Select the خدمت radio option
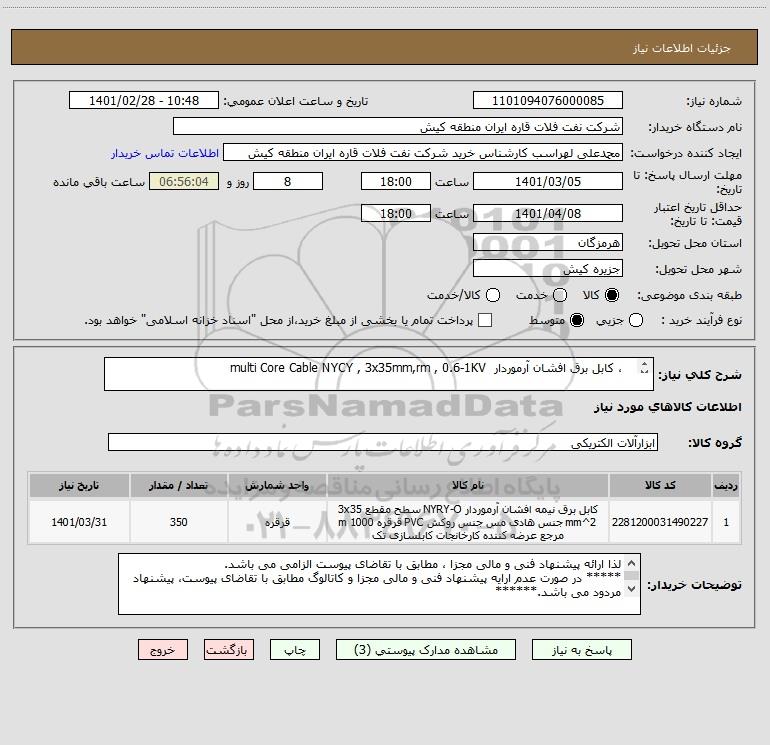The width and height of the screenshot is (770, 745). pyautogui.click(x=560, y=295)
